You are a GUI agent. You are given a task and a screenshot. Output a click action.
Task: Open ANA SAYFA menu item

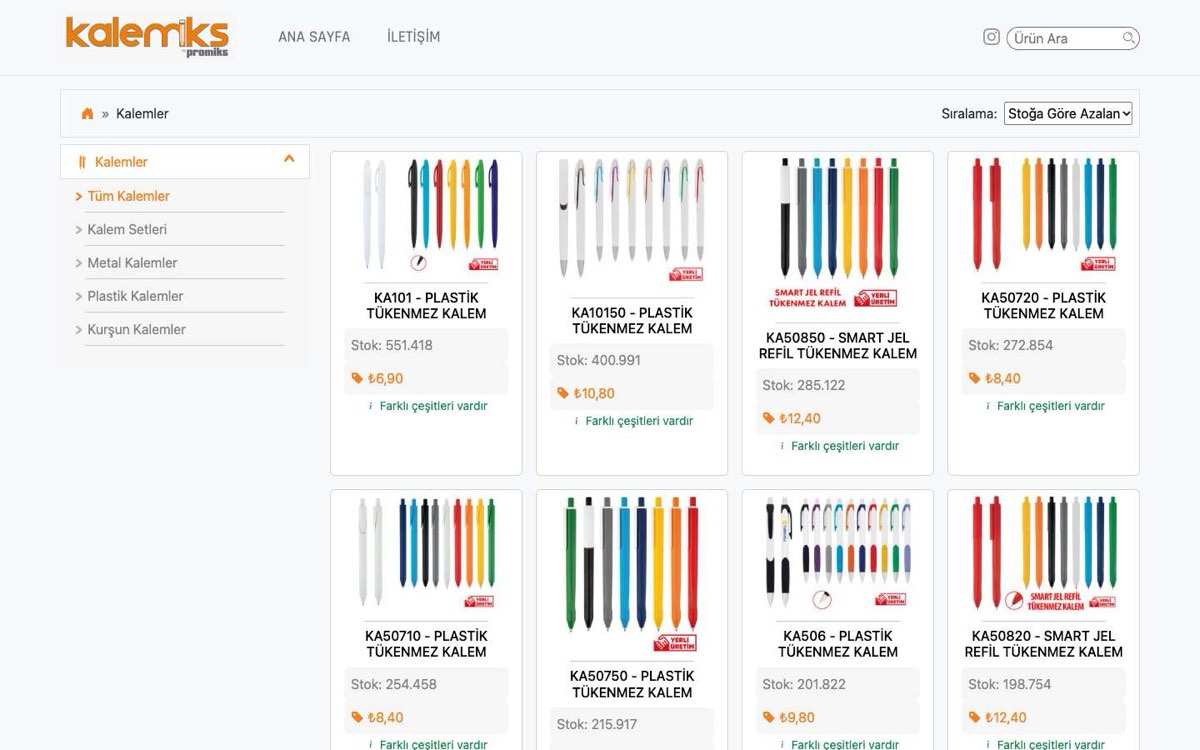click(314, 37)
